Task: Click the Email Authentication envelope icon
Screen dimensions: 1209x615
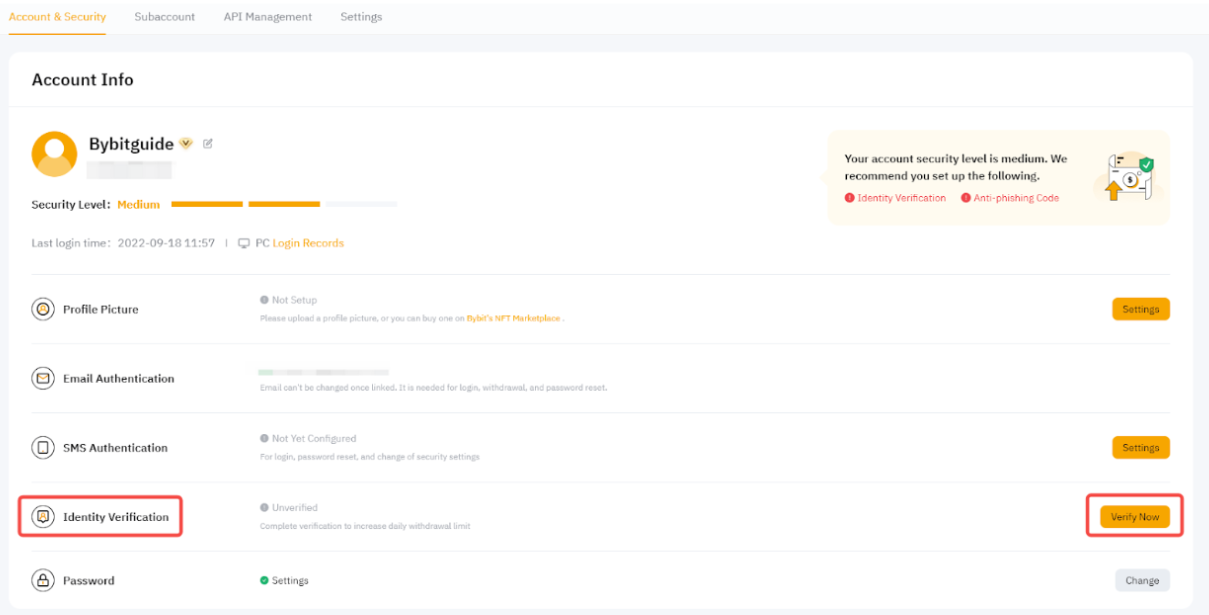Action: (43, 378)
